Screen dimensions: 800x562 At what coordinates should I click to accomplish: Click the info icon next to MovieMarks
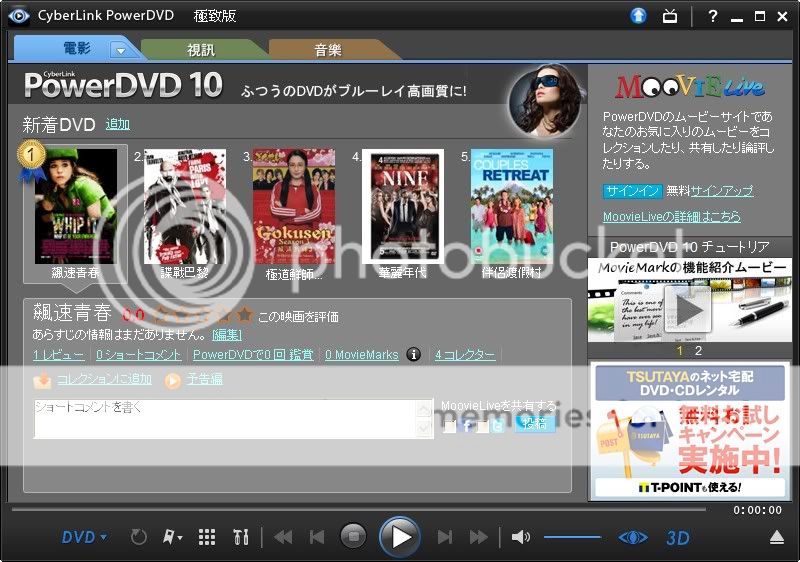[x=414, y=354]
